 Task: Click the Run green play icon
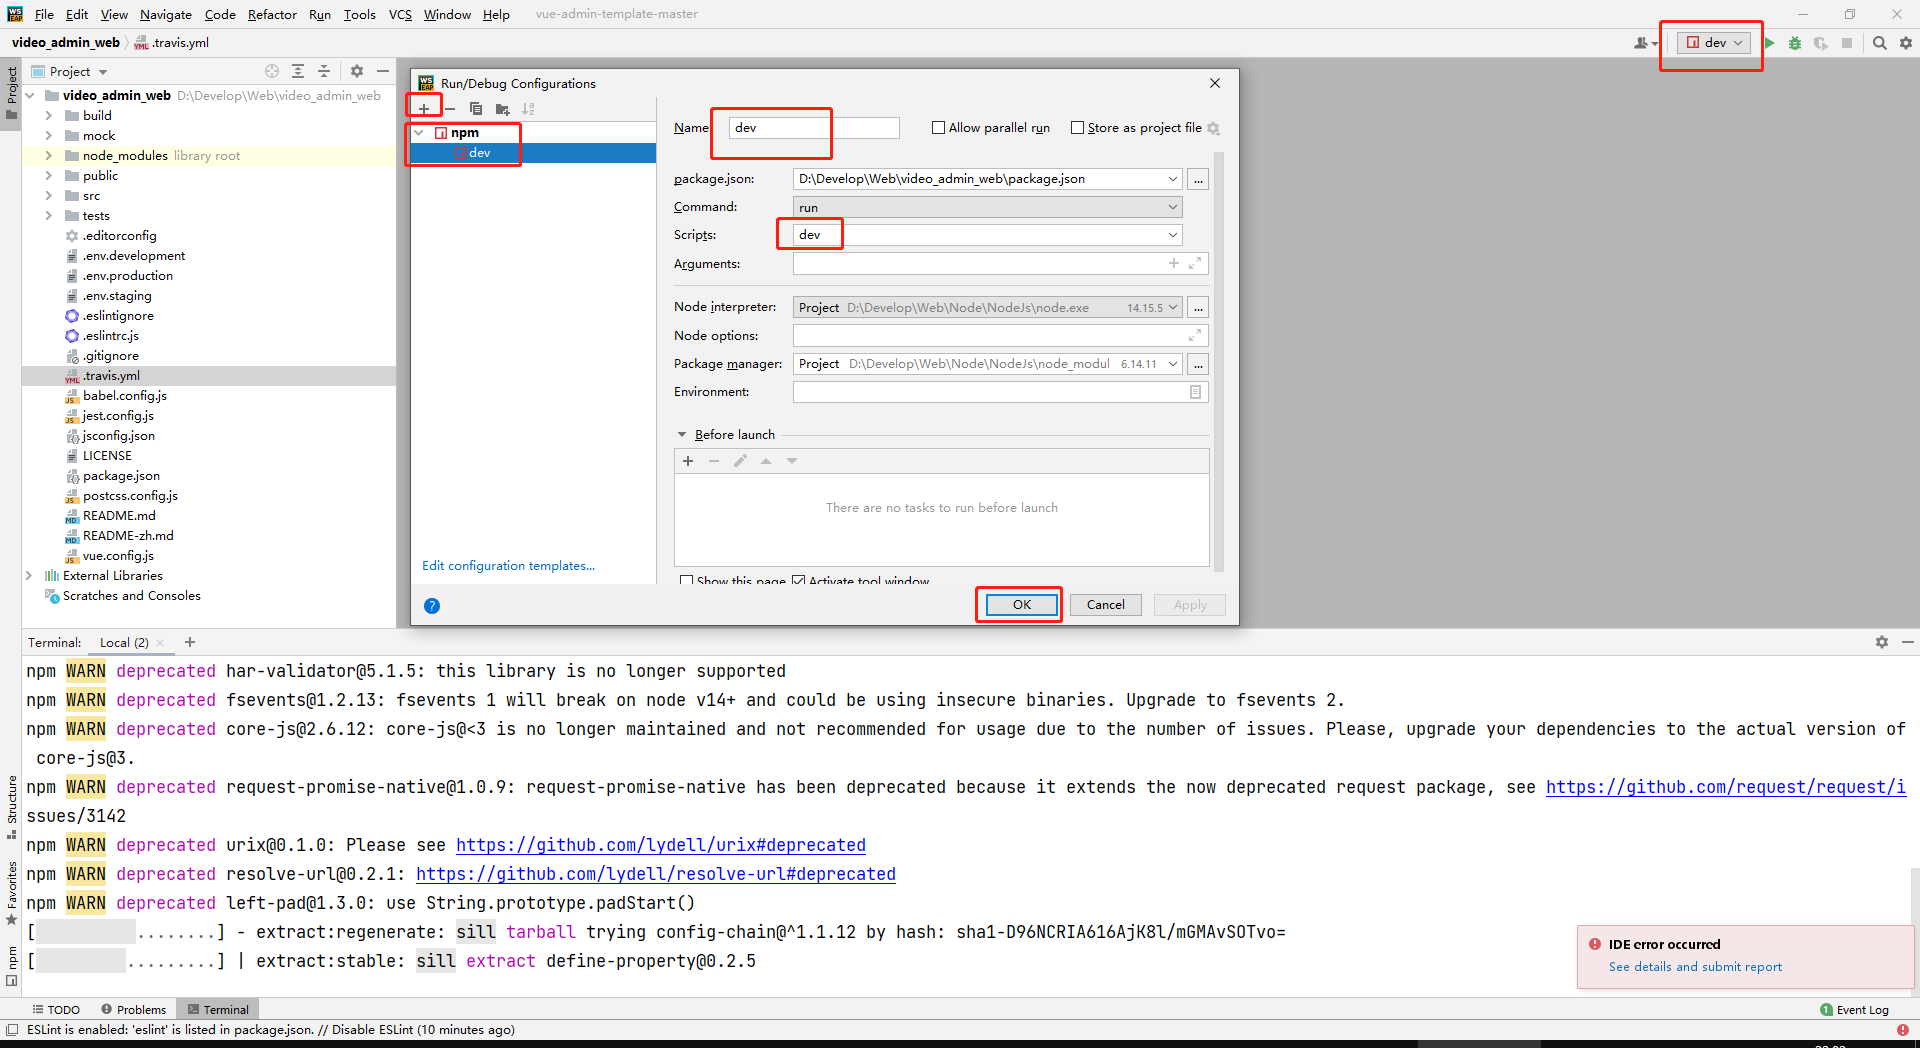[1770, 43]
